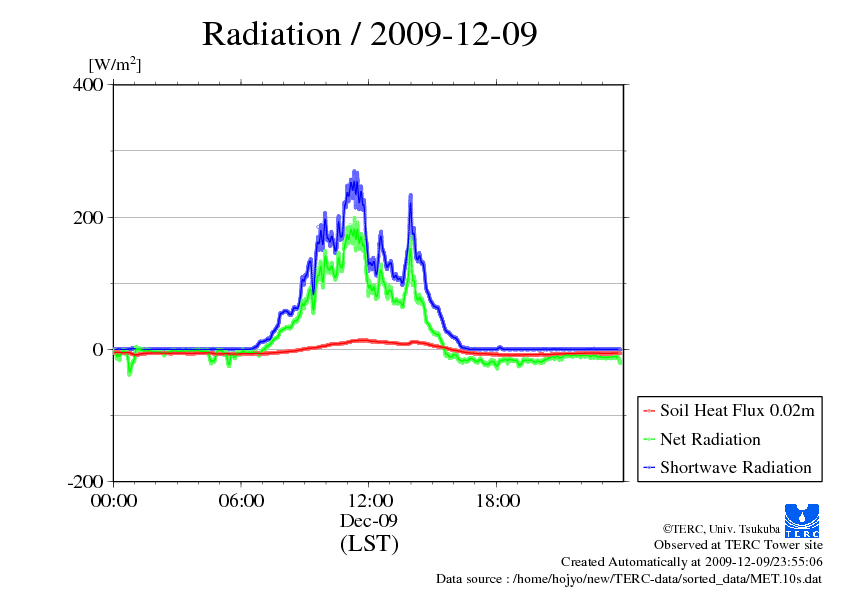The height and width of the screenshot is (595, 842).
Task: Click the (LST) time zone label
Action: click(369, 544)
